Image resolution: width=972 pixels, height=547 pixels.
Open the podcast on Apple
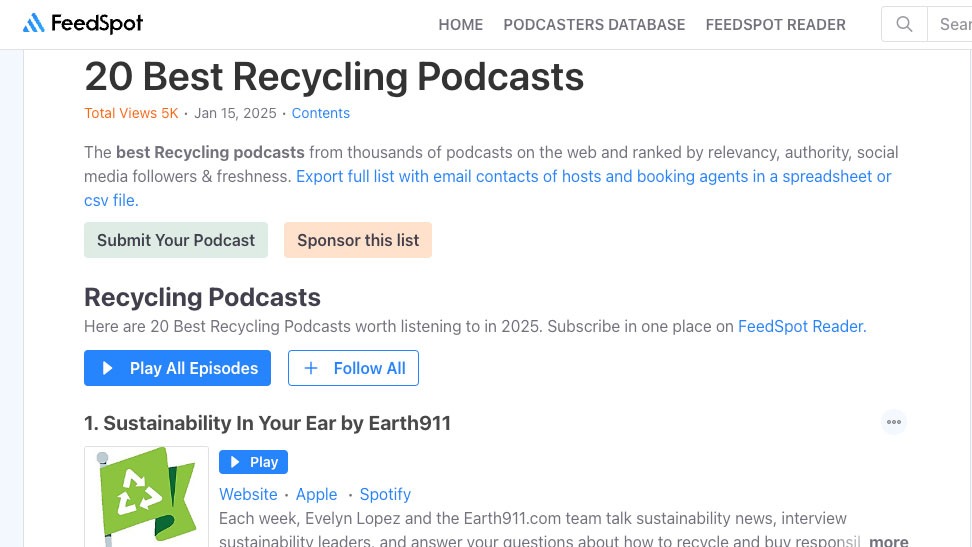(316, 494)
